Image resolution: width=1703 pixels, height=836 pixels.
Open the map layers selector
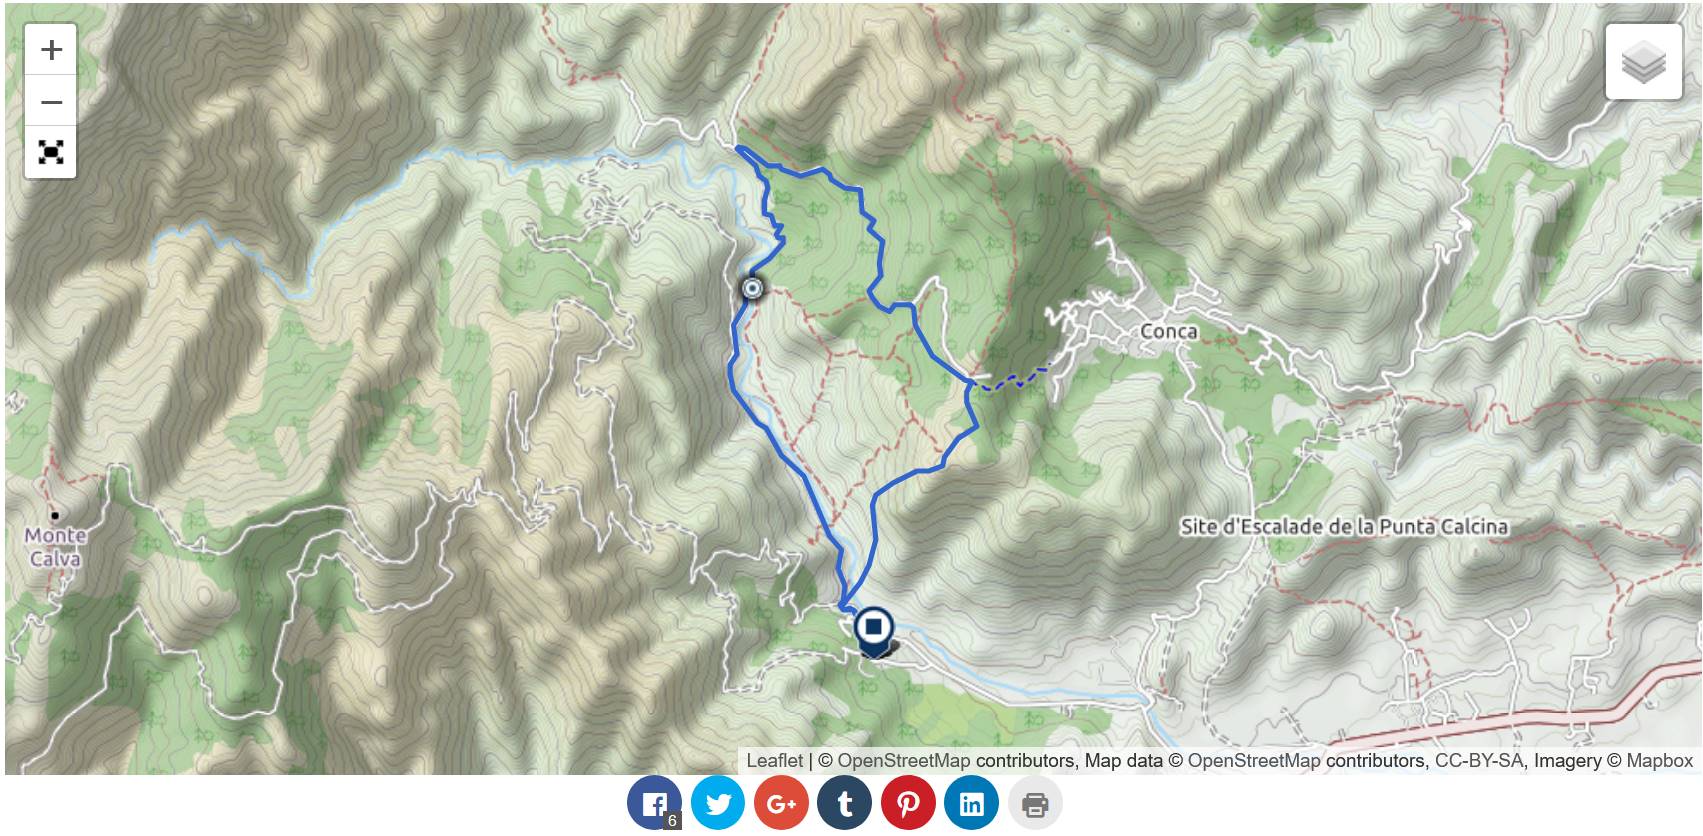click(1644, 62)
